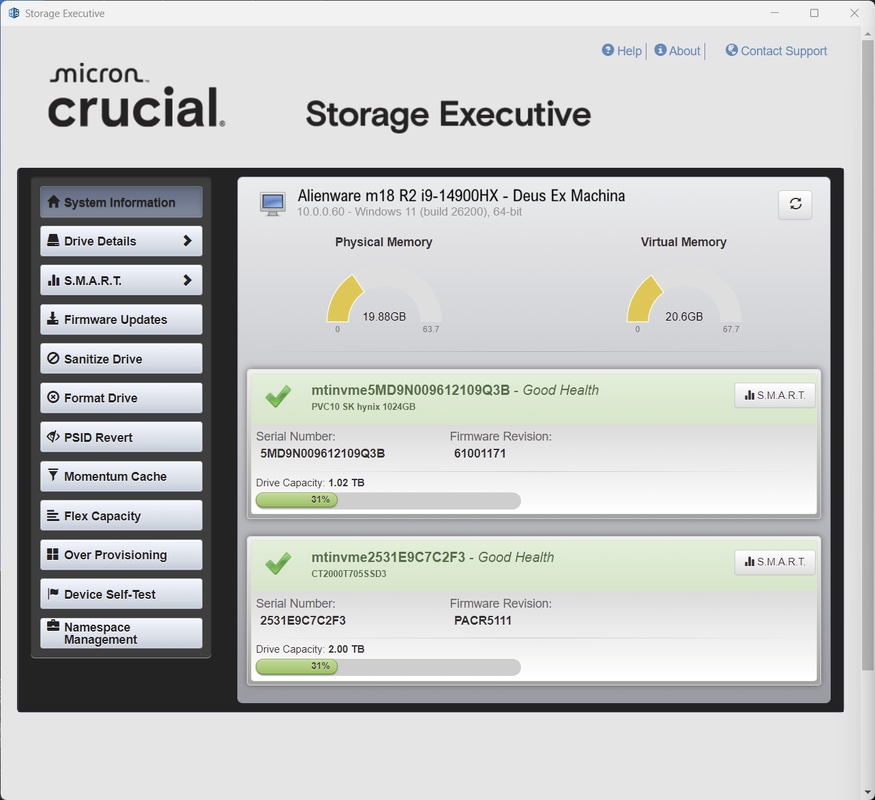The height and width of the screenshot is (800, 875).
Task: Click the 2.00 TB drive capacity bar
Action: pyautogui.click(x=388, y=667)
